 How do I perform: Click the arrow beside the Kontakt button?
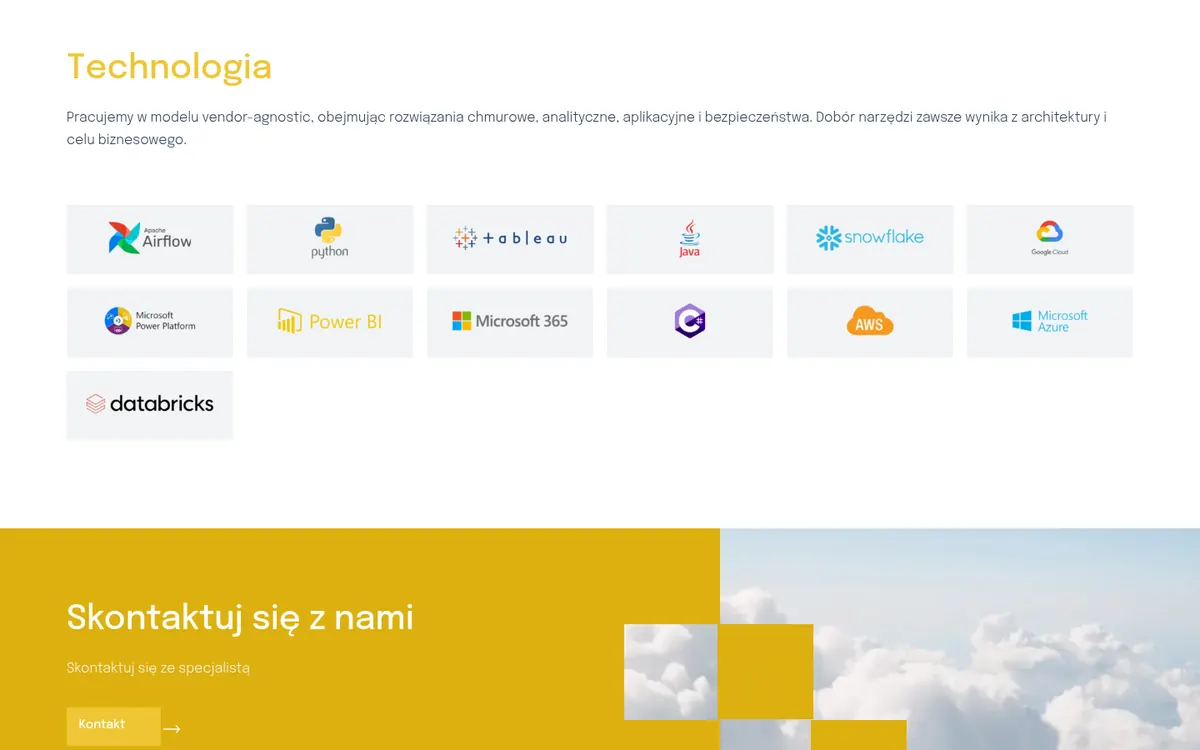172,729
